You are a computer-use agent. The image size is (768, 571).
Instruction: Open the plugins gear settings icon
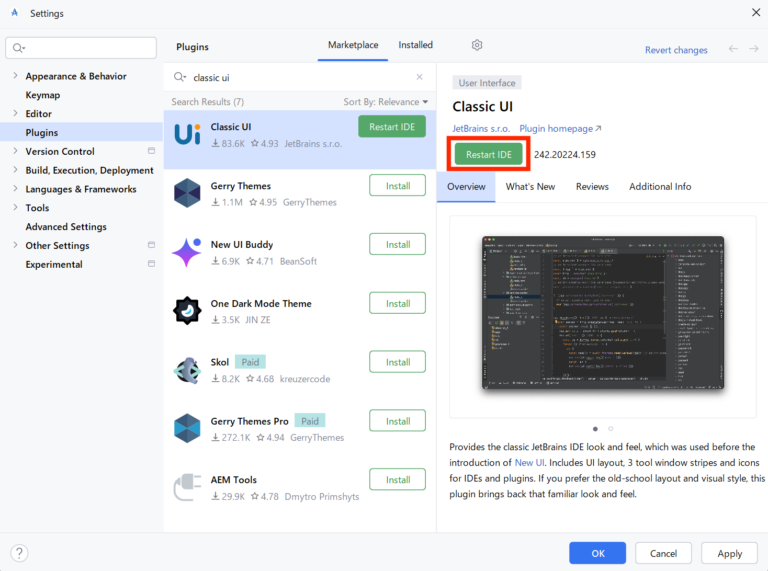pos(477,45)
